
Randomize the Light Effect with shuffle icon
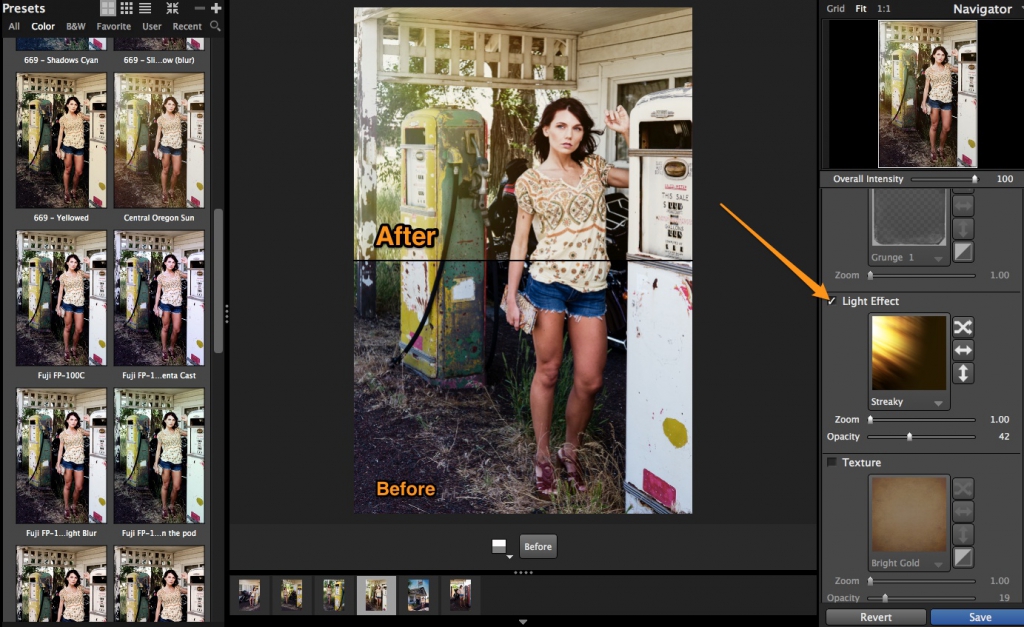click(x=963, y=327)
